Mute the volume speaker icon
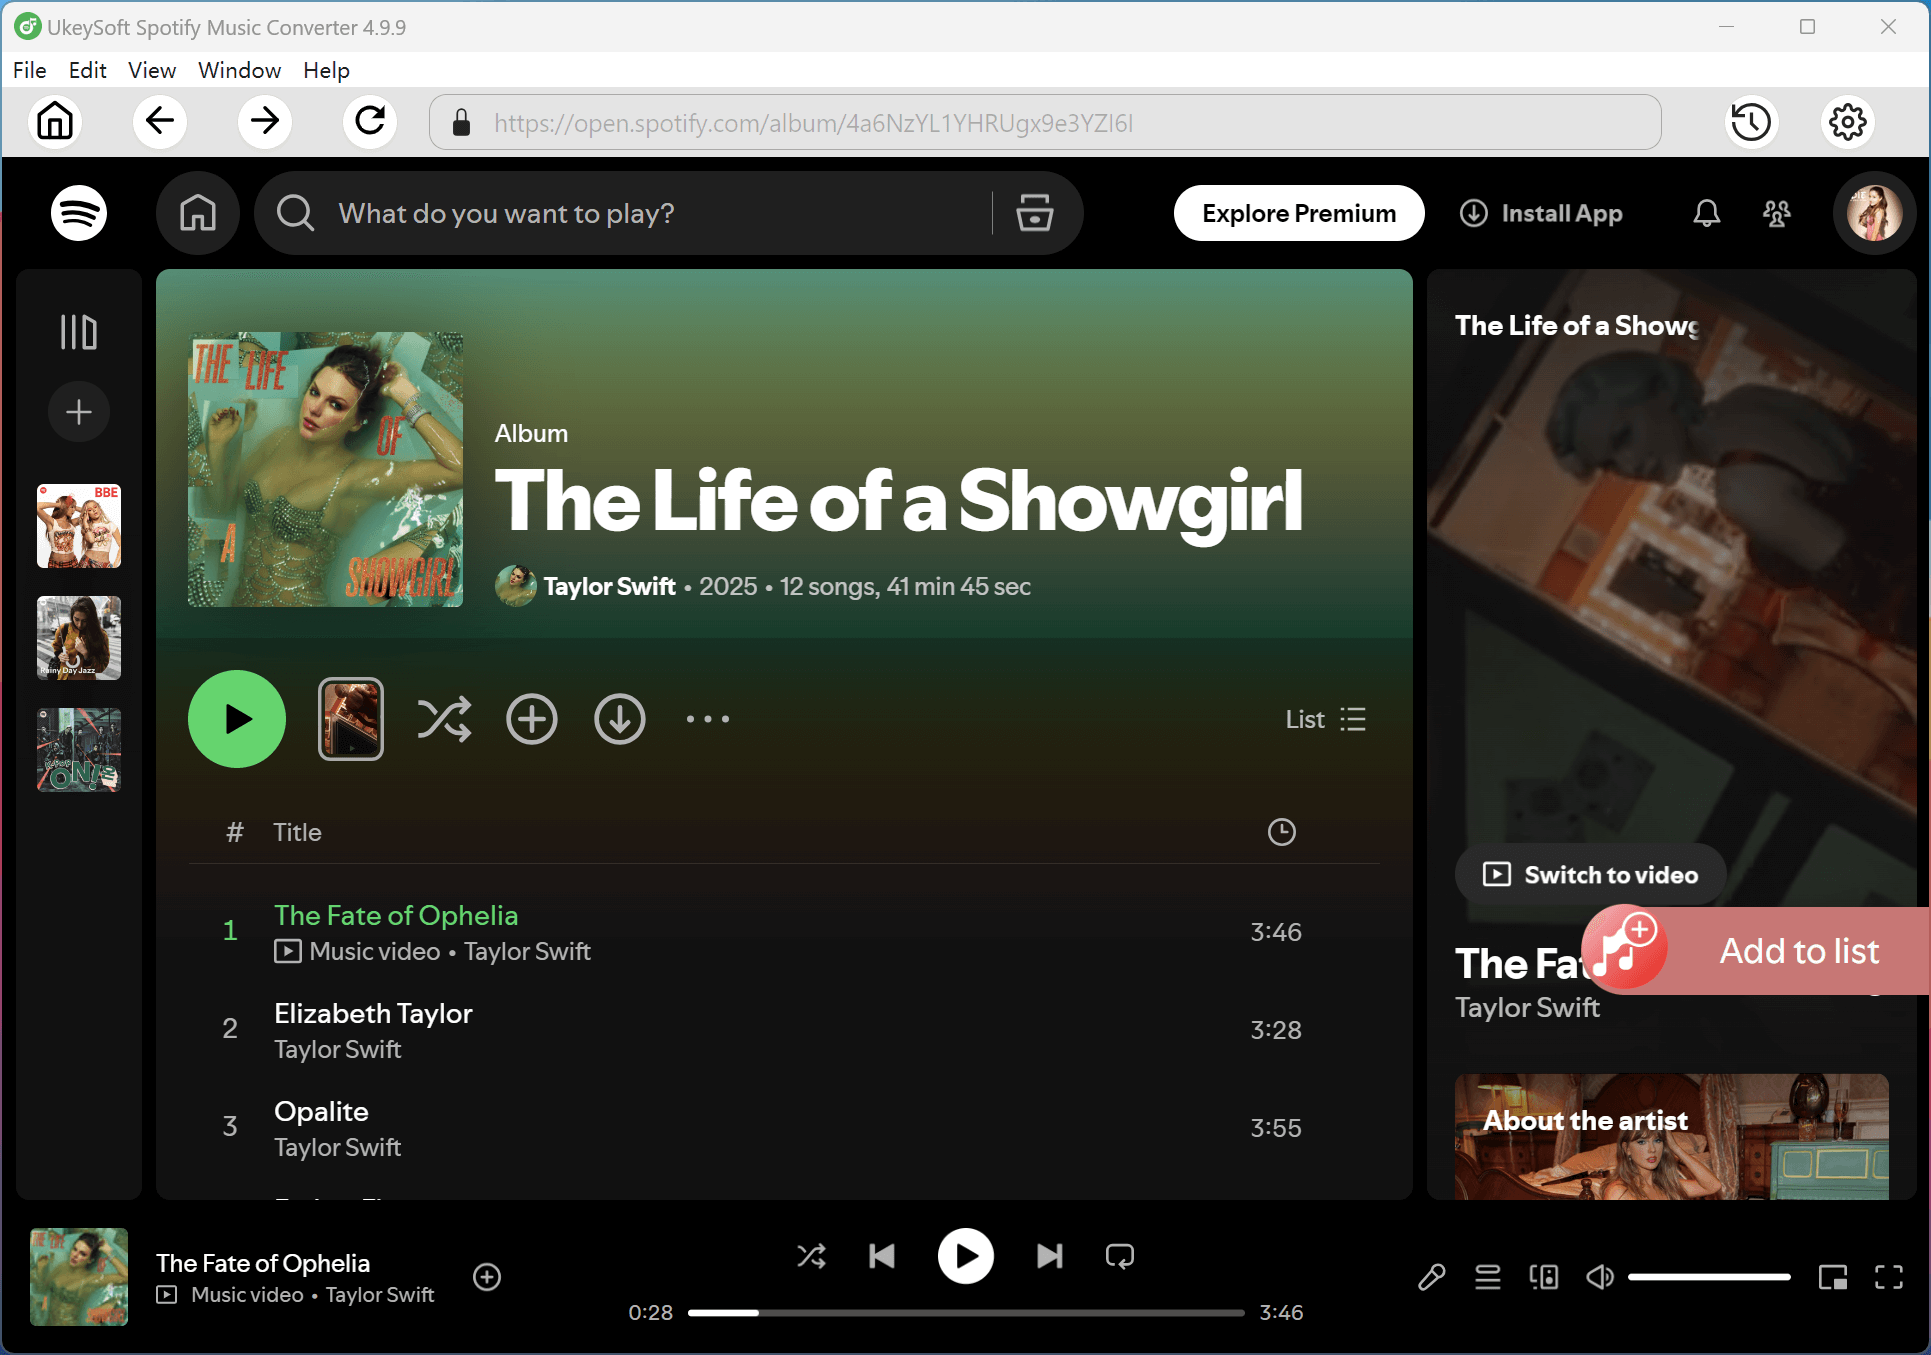1931x1355 pixels. (x=1600, y=1277)
